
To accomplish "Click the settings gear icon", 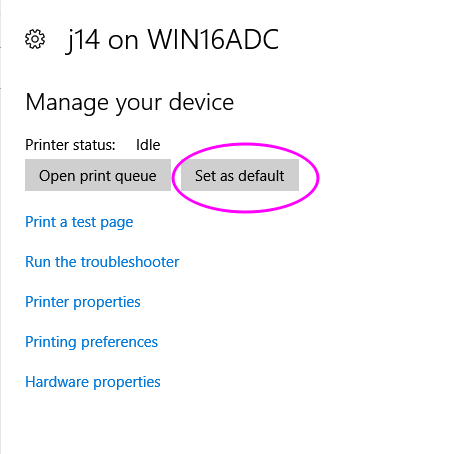I will click(35, 39).
